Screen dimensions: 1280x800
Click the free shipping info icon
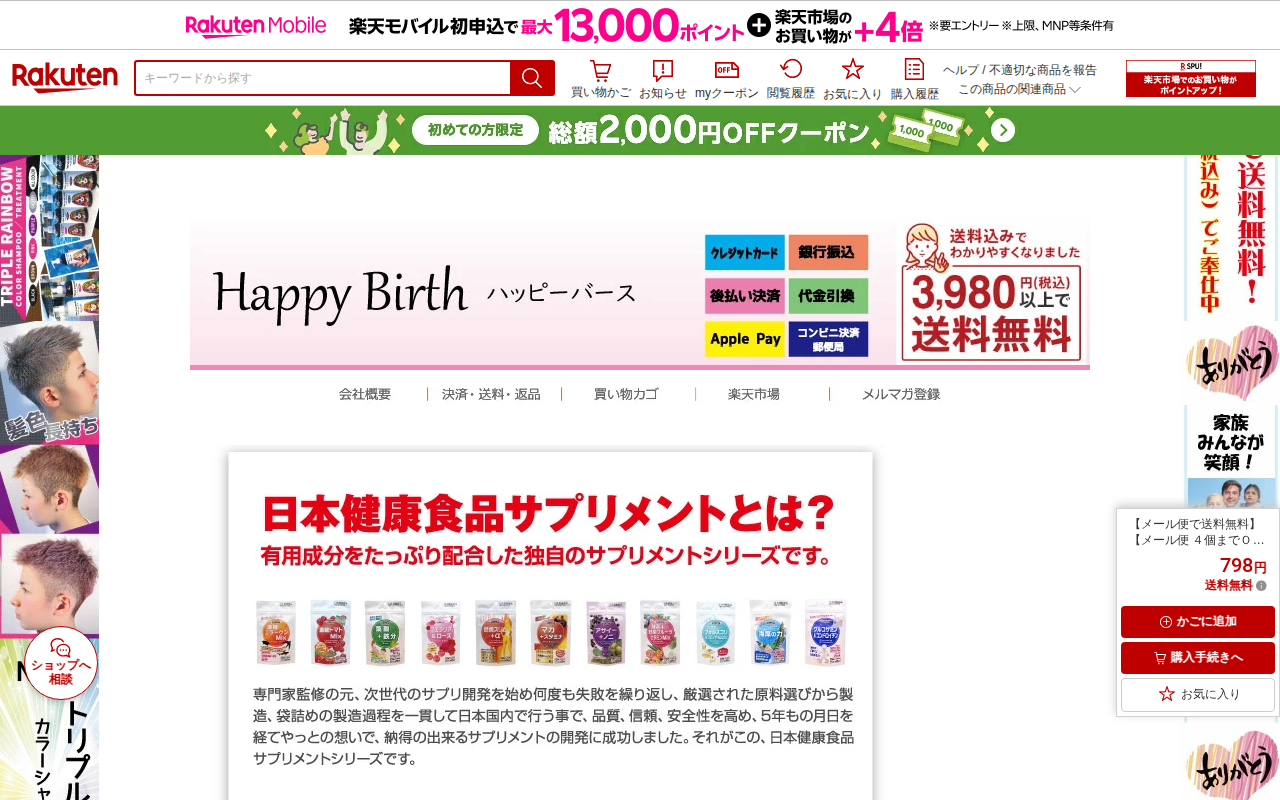[x=1261, y=586]
